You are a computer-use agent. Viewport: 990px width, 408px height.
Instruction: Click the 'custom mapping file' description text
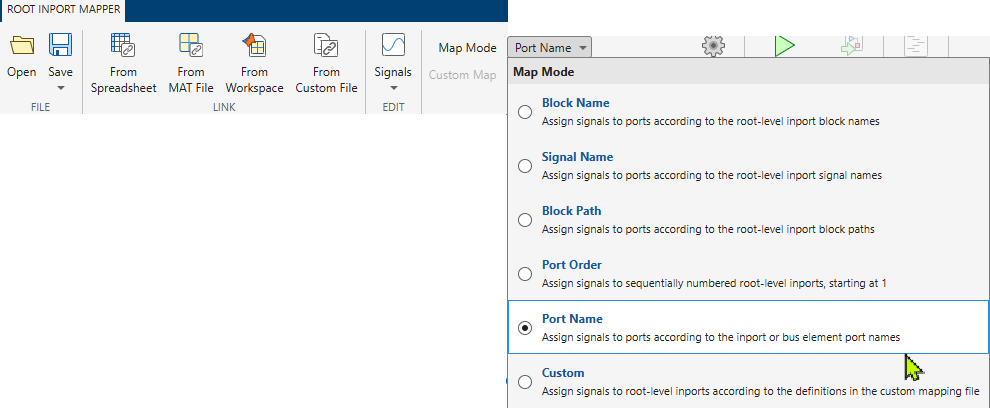click(x=761, y=392)
